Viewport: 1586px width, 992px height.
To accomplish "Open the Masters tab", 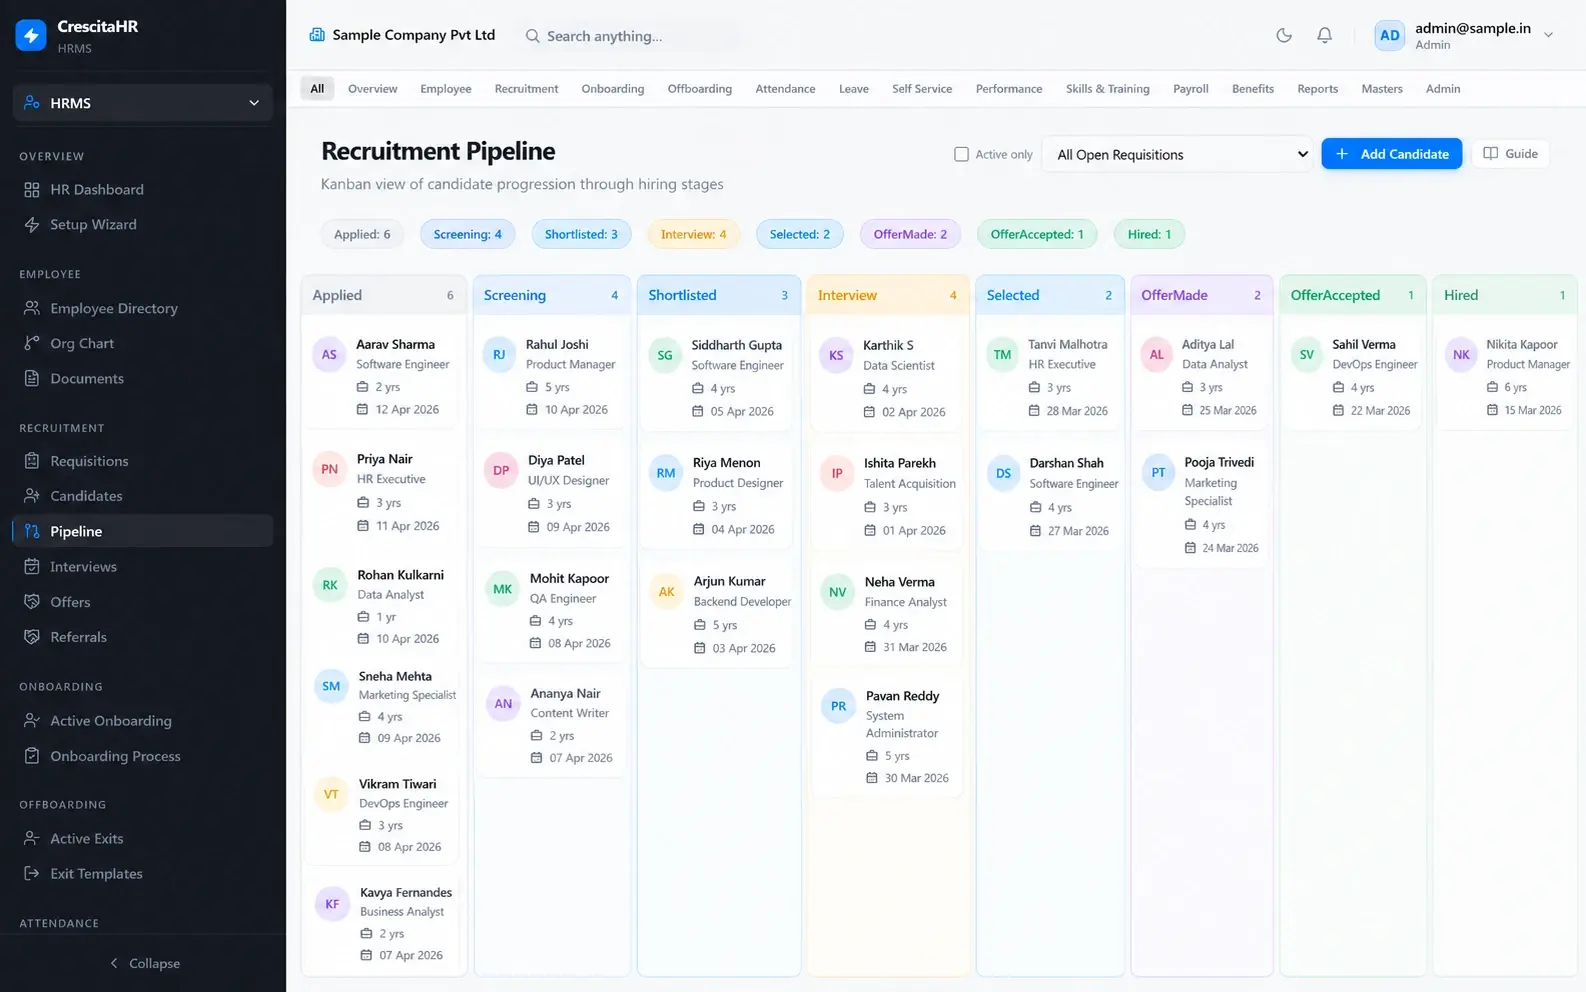I will coord(1382,89).
